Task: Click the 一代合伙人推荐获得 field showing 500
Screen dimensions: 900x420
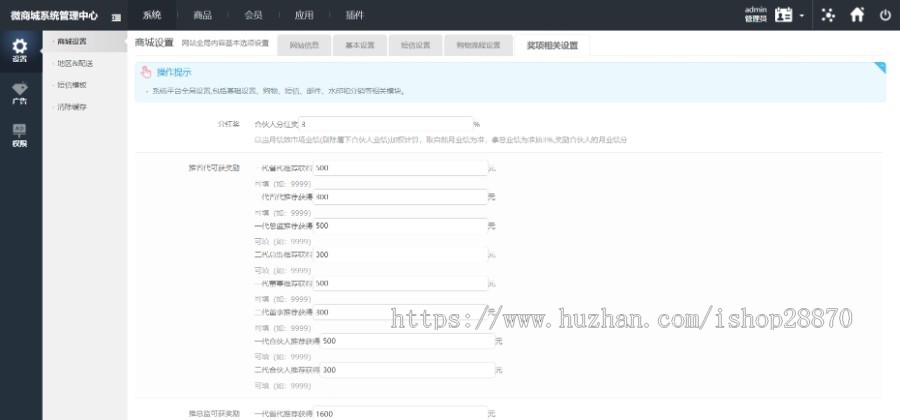Action: [x=407, y=341]
